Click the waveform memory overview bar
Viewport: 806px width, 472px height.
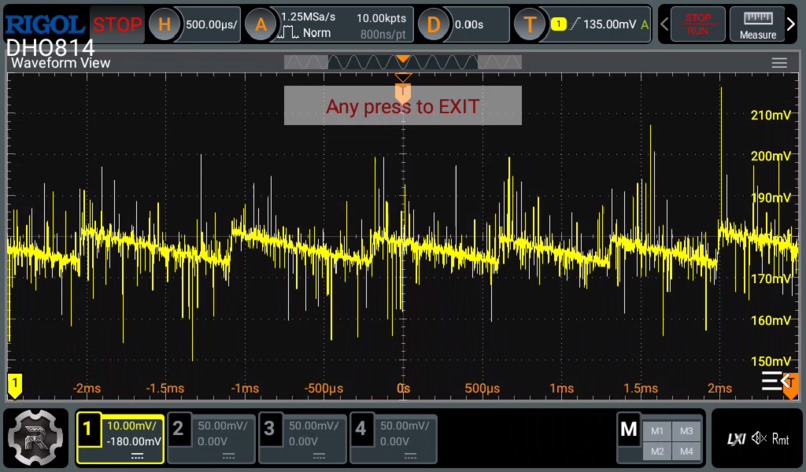[402, 62]
